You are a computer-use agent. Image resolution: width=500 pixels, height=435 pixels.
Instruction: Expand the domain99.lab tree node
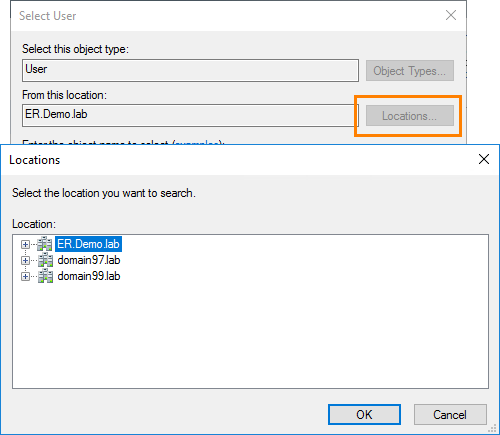[25, 276]
